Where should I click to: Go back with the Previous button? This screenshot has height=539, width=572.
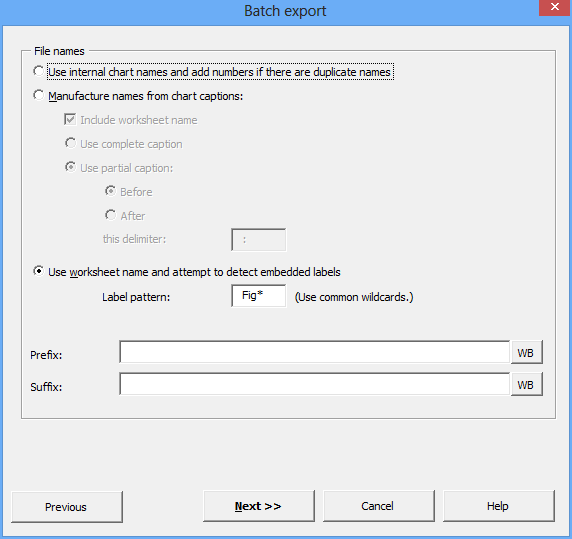click(67, 507)
